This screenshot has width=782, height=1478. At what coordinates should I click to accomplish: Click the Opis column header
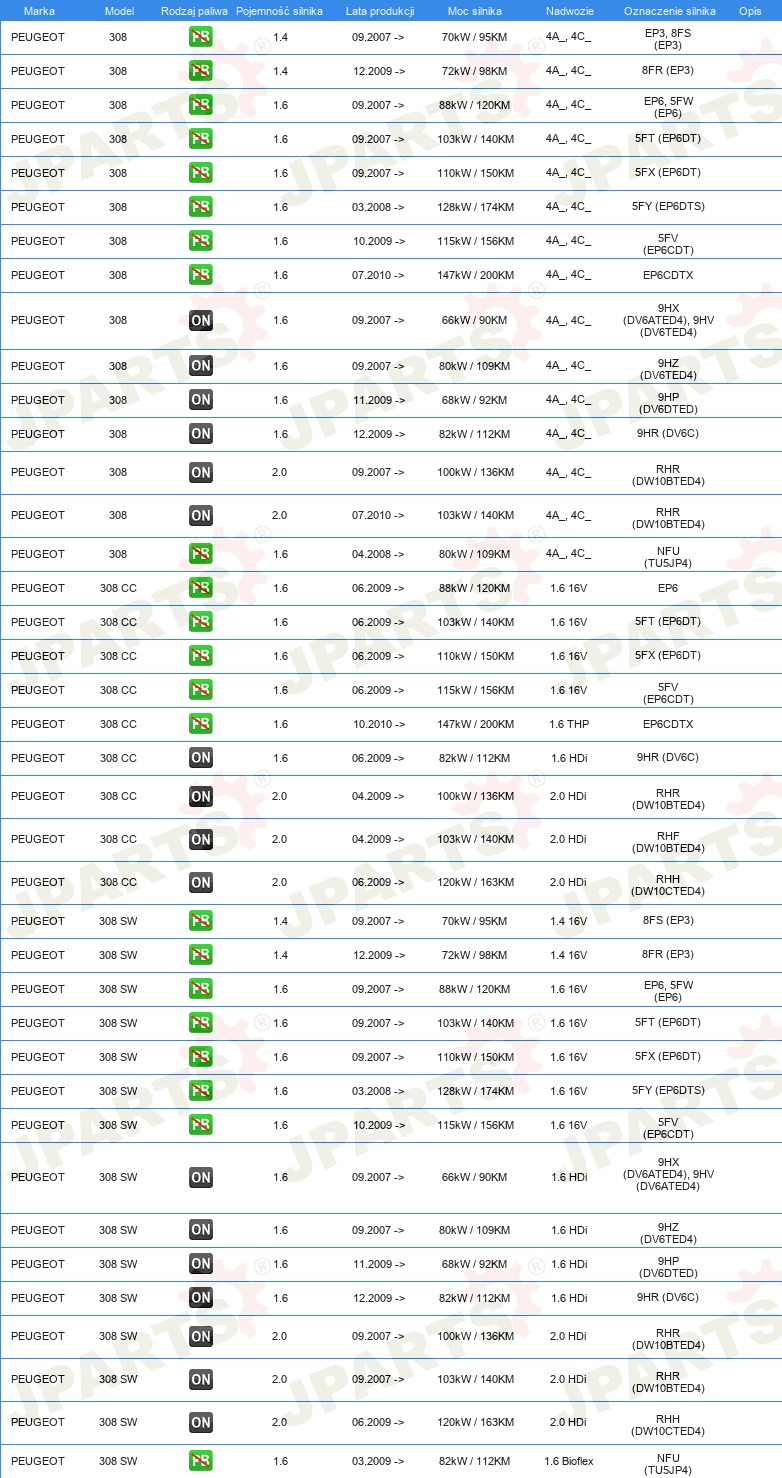749,11
